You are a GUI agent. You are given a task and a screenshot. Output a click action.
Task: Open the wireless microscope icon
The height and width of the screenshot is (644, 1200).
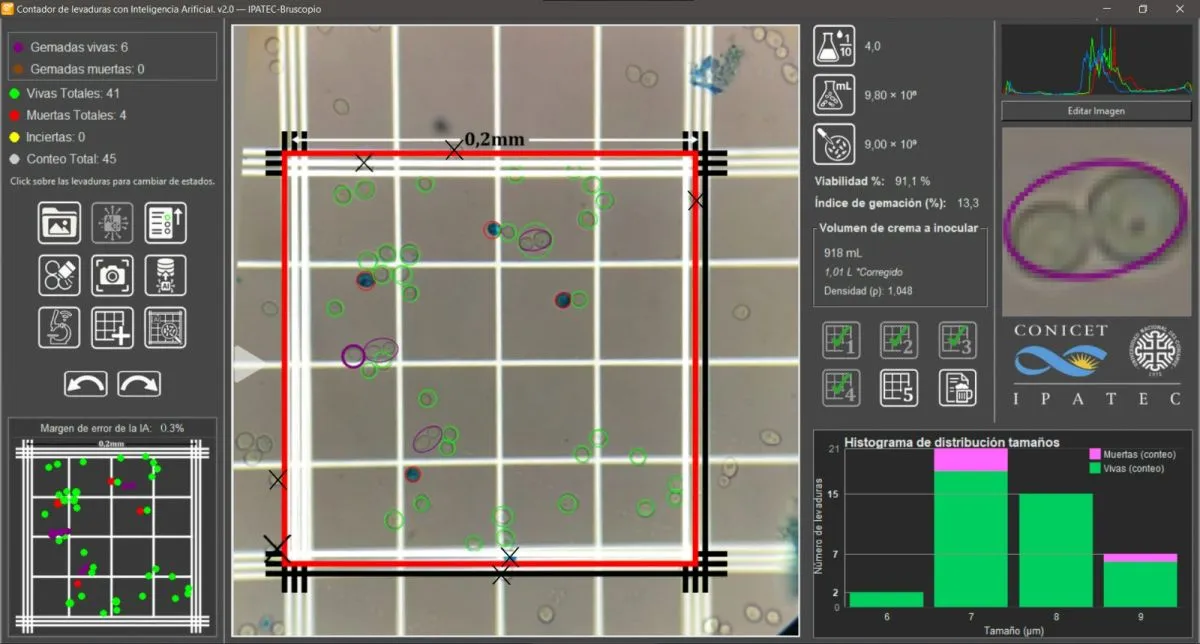[60, 328]
